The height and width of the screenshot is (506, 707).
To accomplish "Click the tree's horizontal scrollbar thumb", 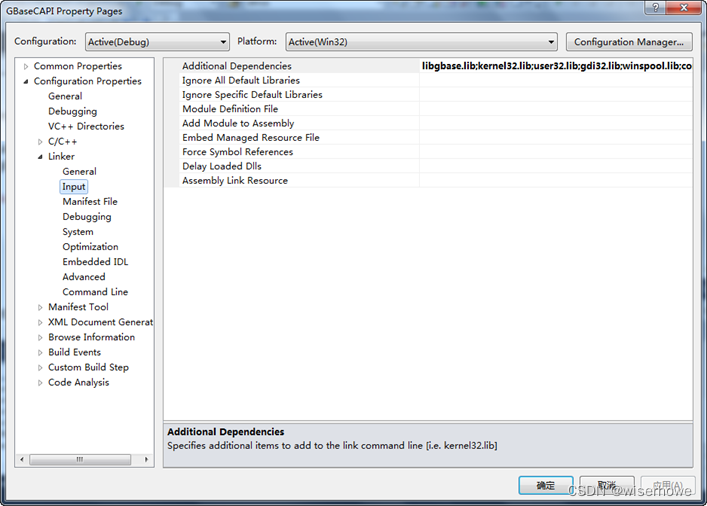I will point(80,460).
